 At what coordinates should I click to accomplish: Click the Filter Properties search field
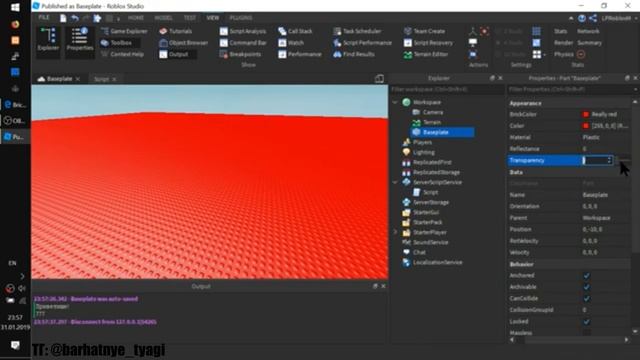(x=570, y=89)
